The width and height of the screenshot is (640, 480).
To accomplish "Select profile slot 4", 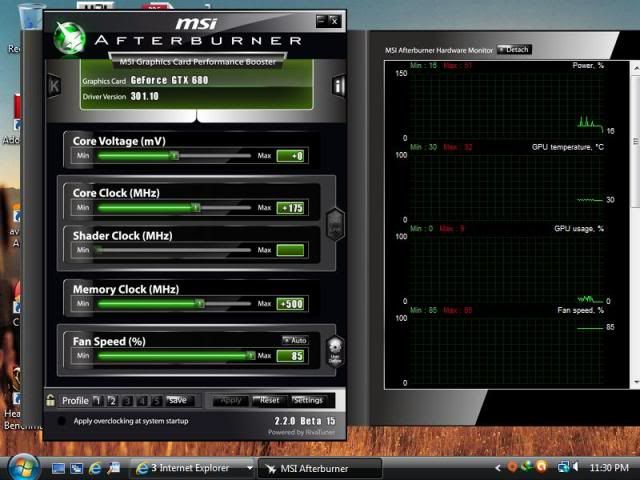I will point(142,401).
